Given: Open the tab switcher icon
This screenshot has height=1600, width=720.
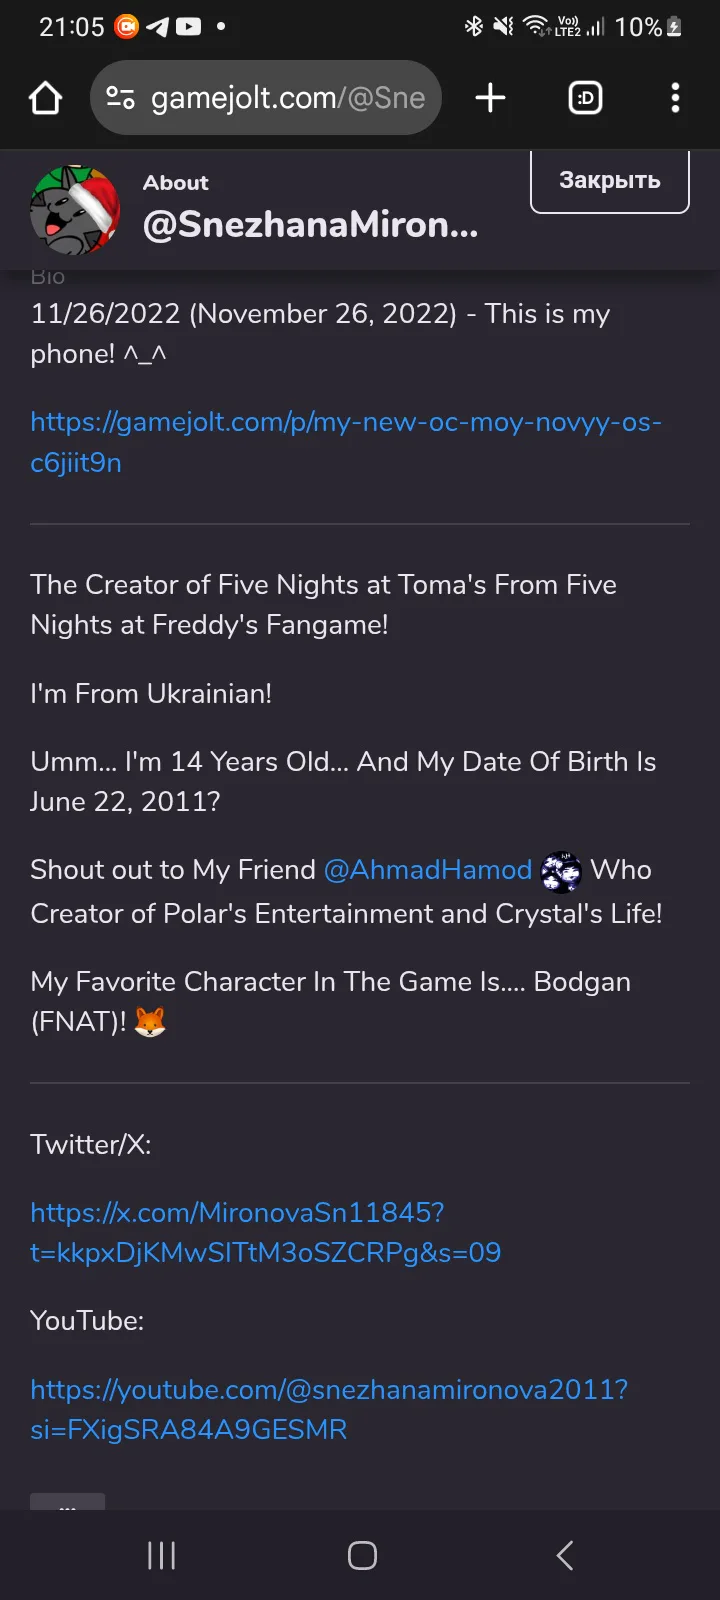Looking at the screenshot, I should click(x=585, y=98).
